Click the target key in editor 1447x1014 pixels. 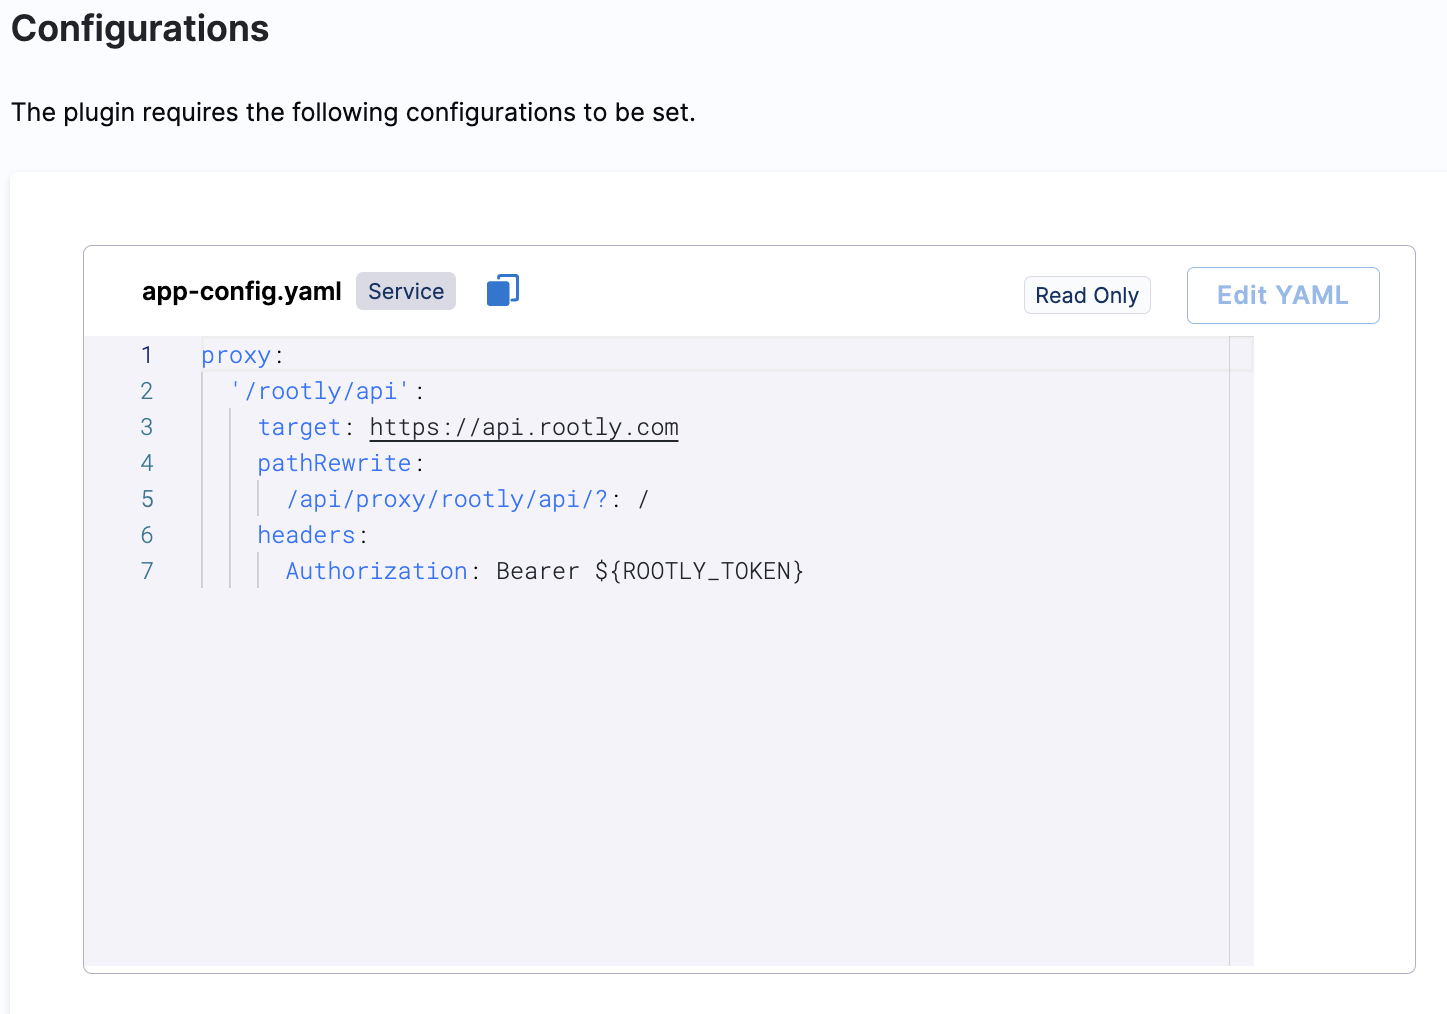click(299, 428)
